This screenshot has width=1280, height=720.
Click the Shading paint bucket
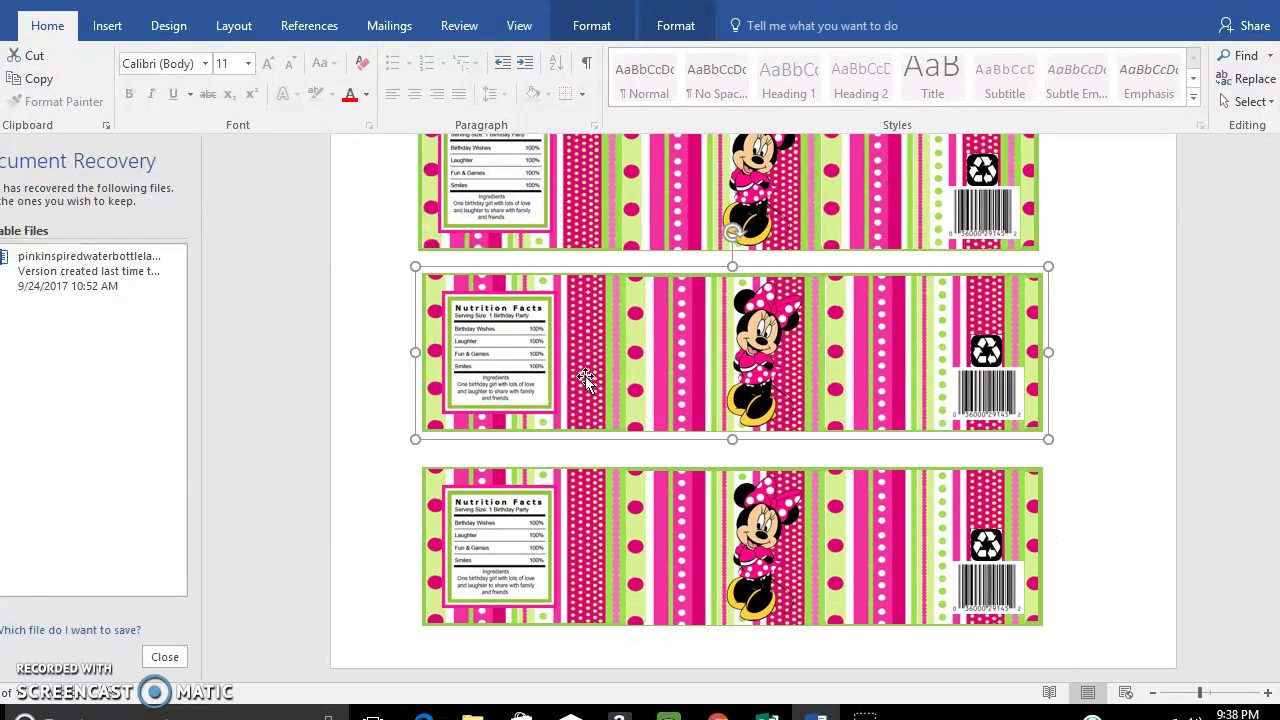coord(533,94)
